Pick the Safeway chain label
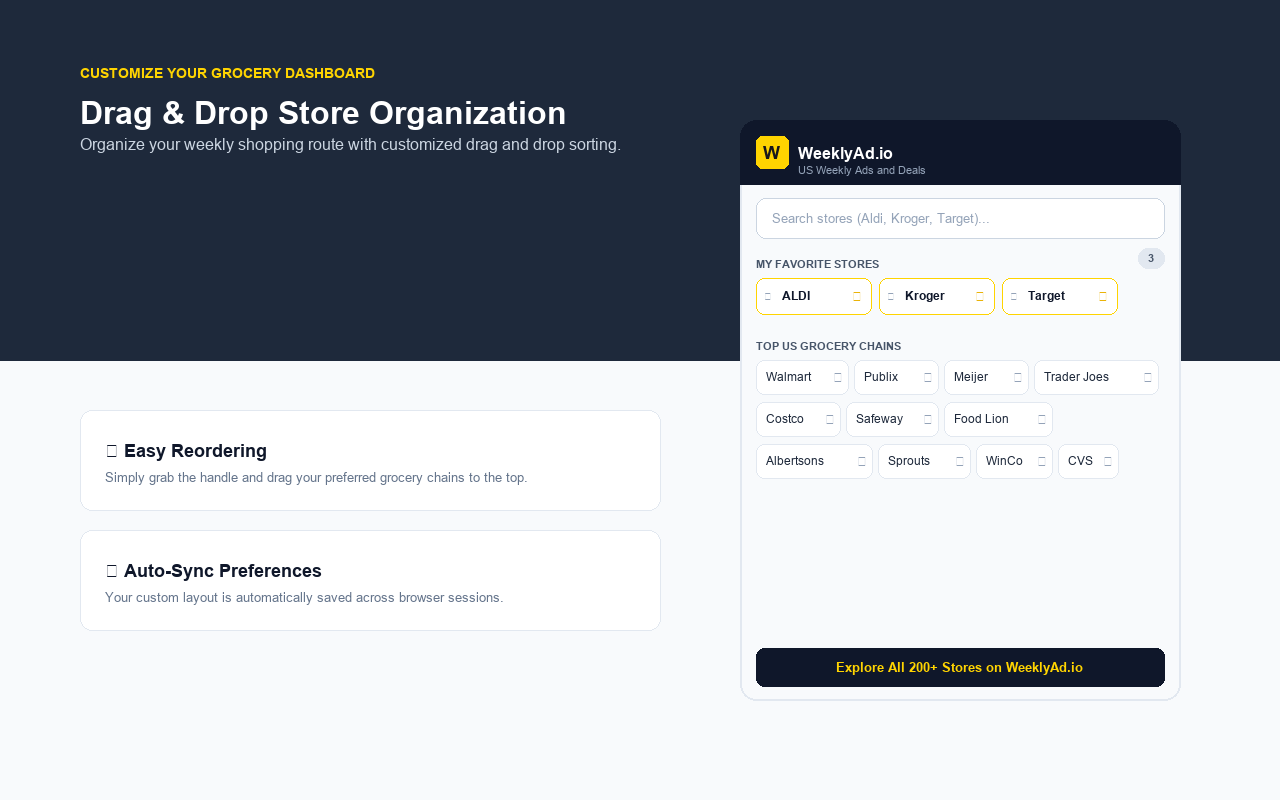Screen dimensions: 1280x800 [879, 419]
